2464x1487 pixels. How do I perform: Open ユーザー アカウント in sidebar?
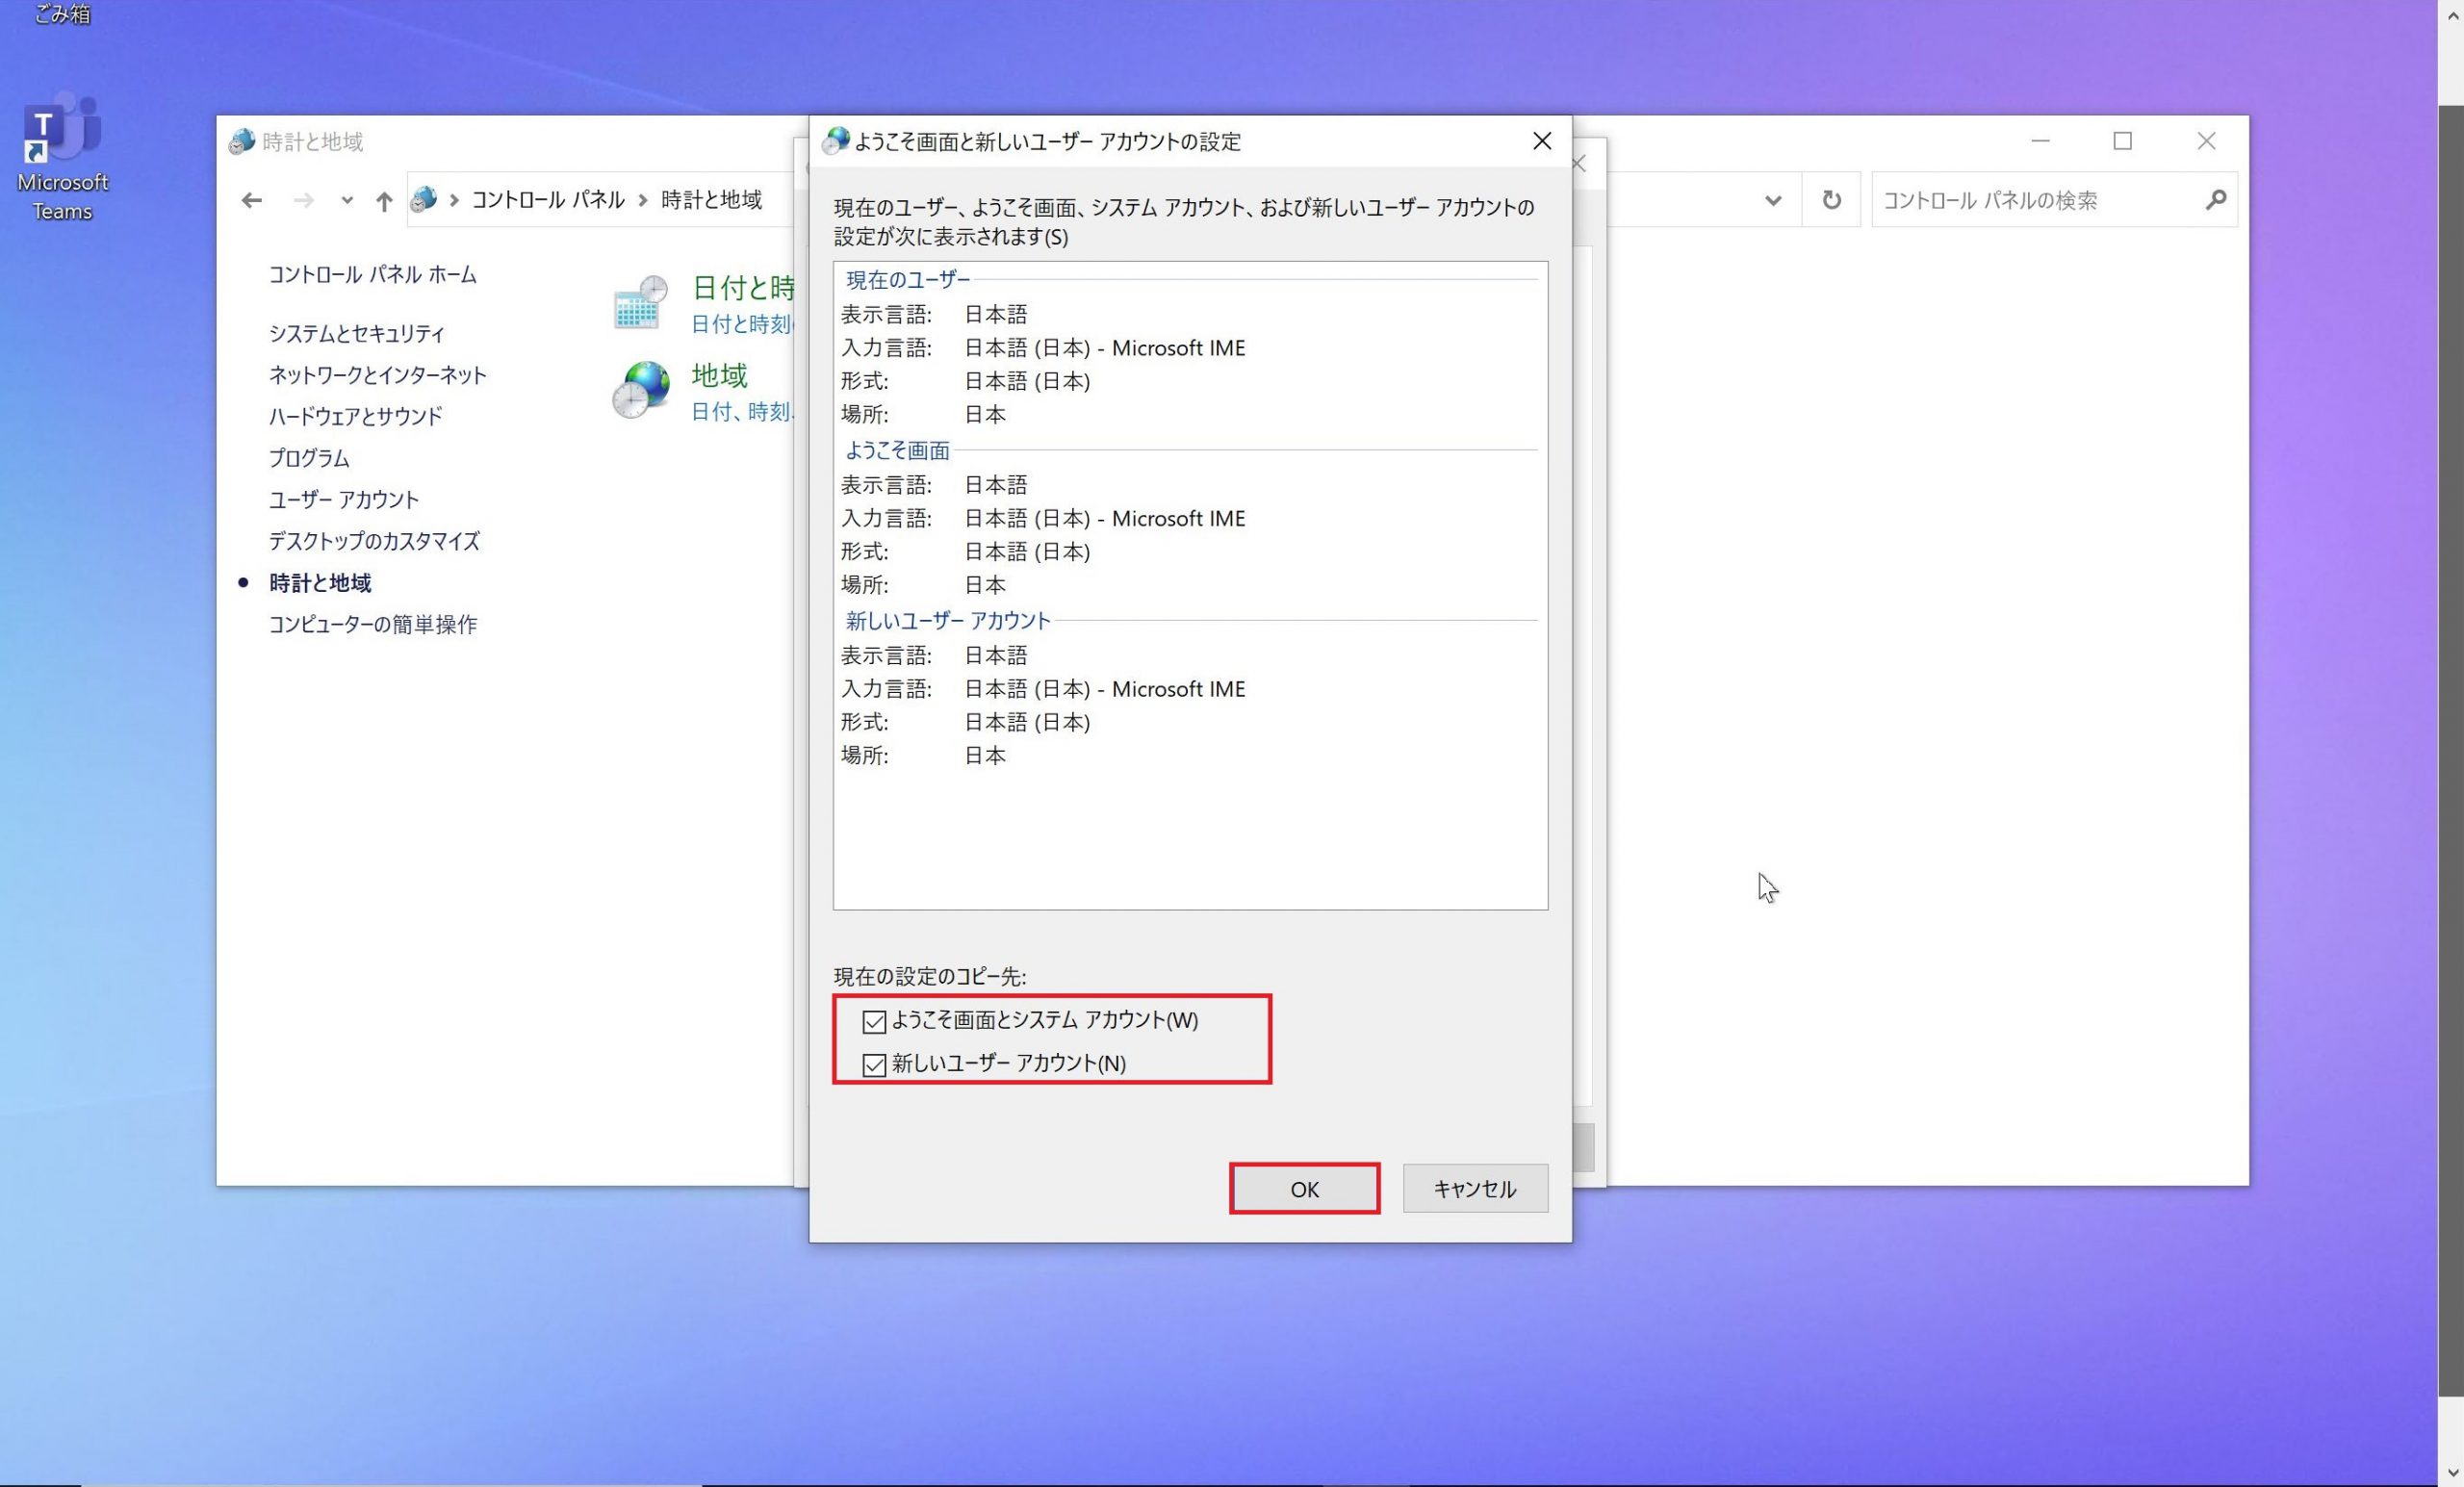pyautogui.click(x=343, y=499)
